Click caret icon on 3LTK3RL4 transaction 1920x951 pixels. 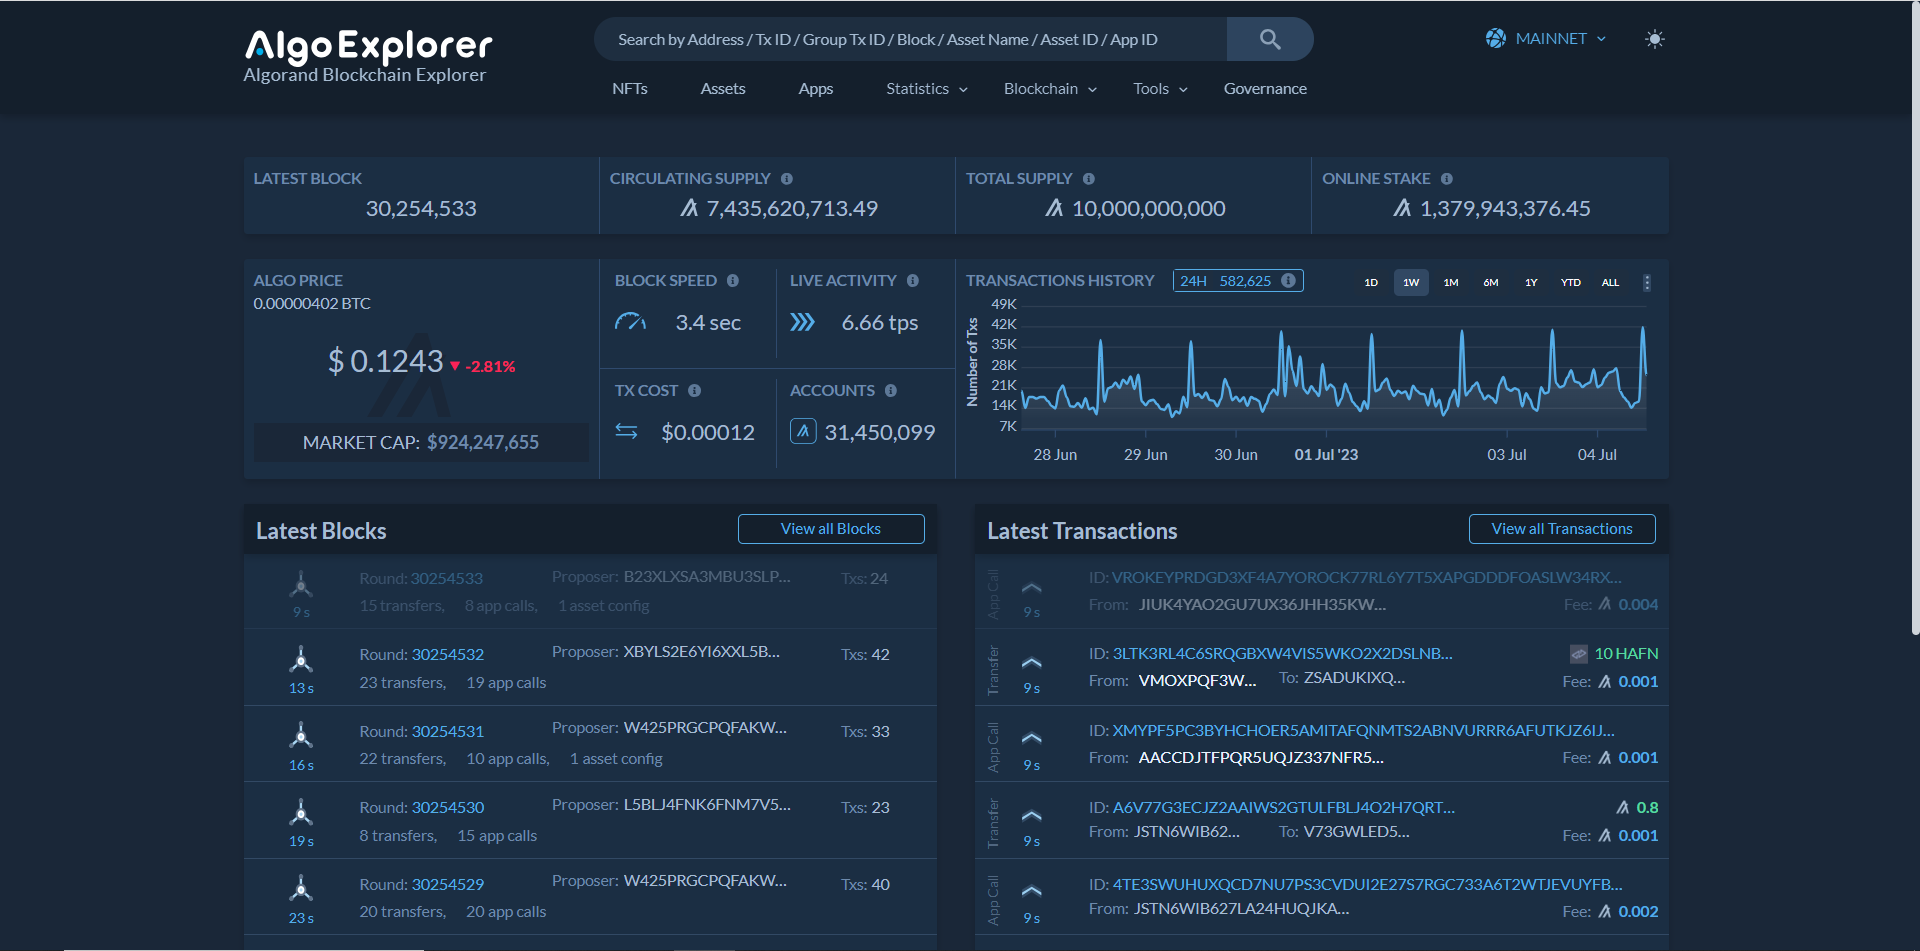[x=1032, y=662]
